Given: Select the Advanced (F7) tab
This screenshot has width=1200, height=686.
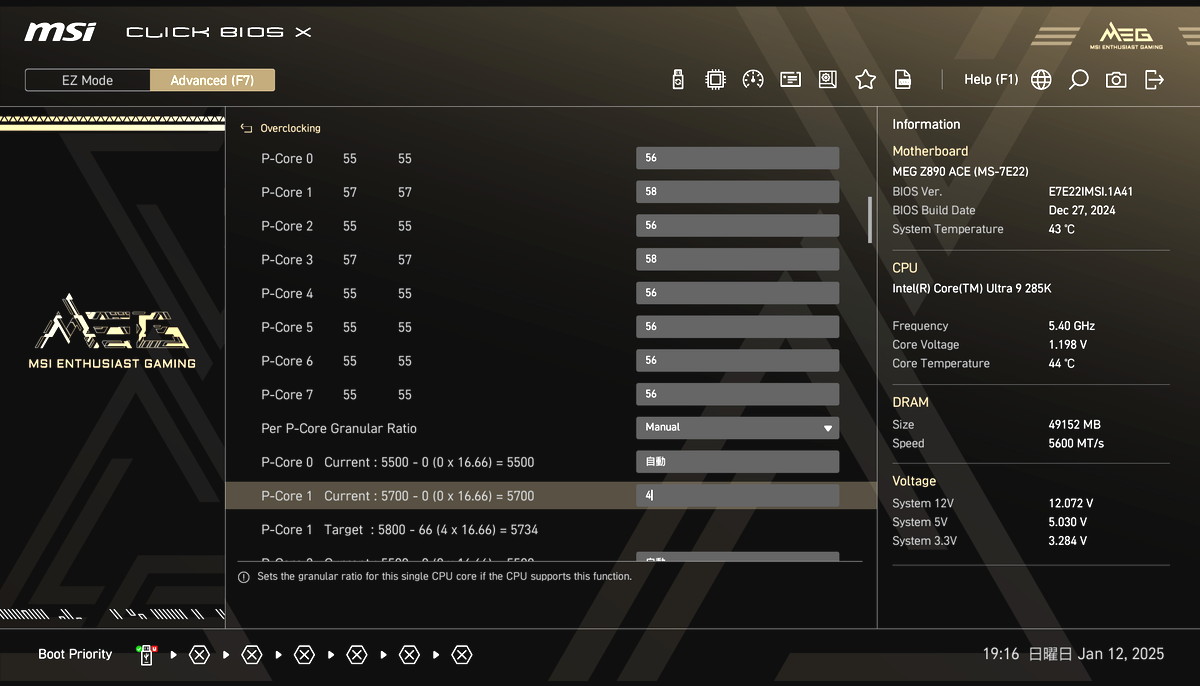Looking at the screenshot, I should point(212,80).
